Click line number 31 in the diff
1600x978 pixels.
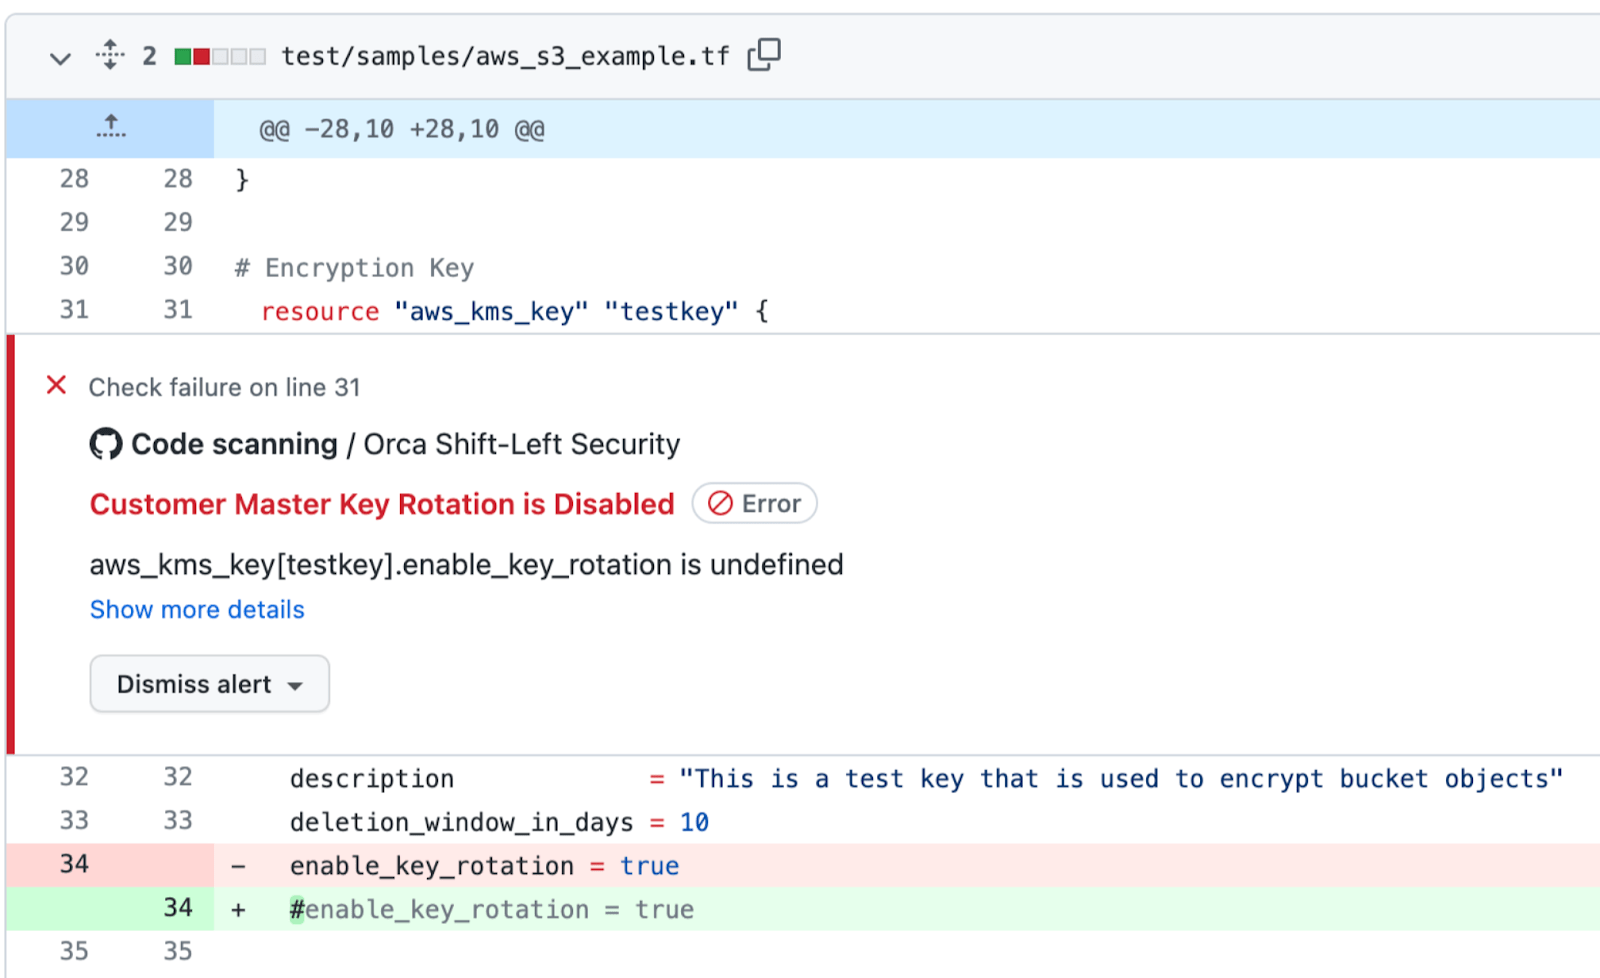click(74, 310)
